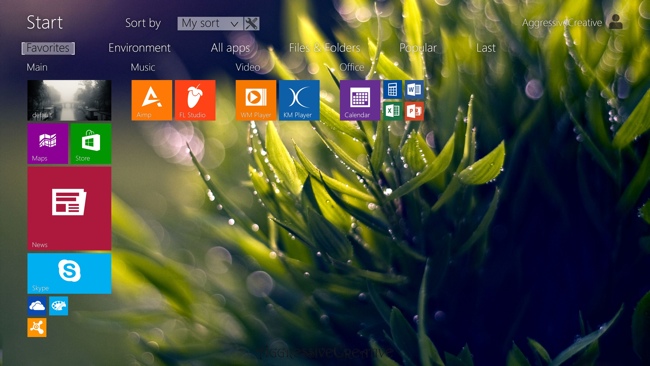Viewport: 650px width, 366px height.
Task: Open the orange share-hub small tile
Action: 37,327
